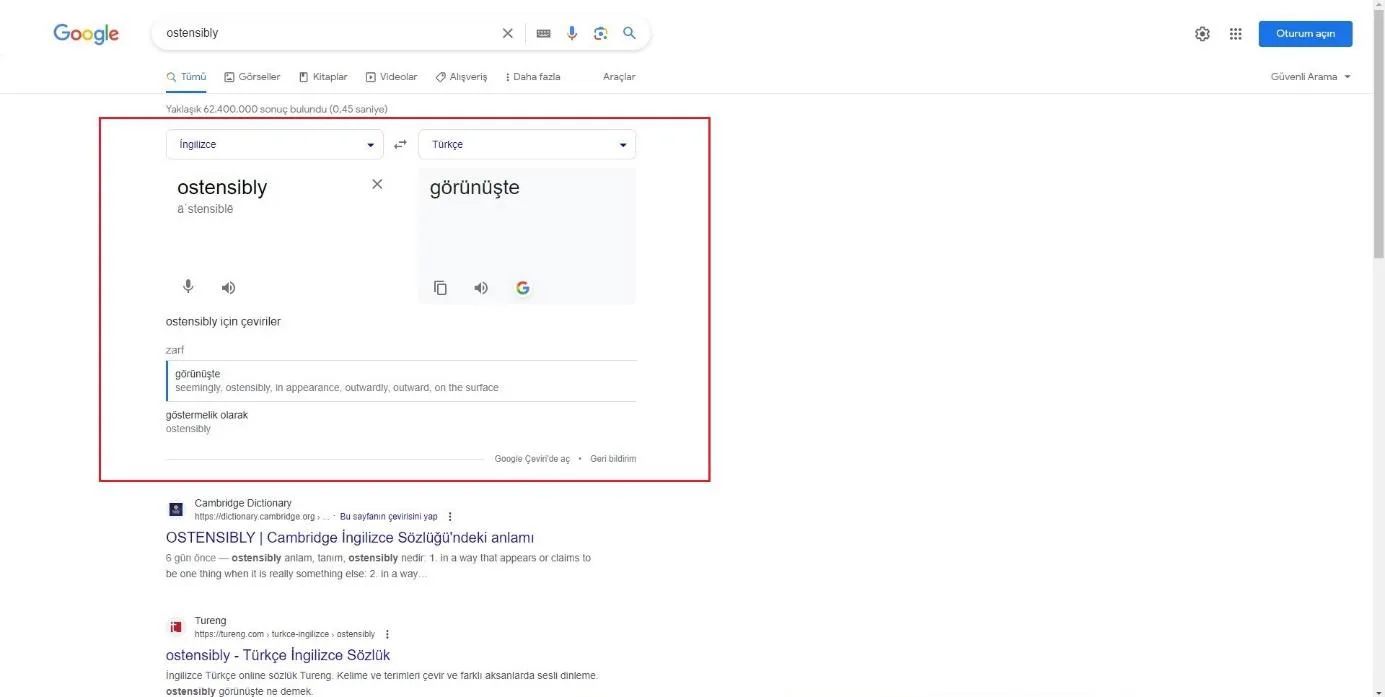Open ostensibly - Türkçe İngilizce Sözlük result

(x=278, y=656)
